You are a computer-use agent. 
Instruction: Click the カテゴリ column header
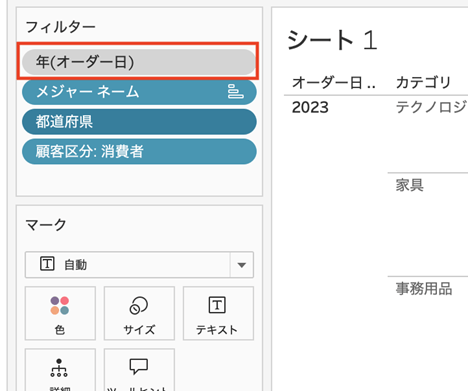tap(423, 83)
